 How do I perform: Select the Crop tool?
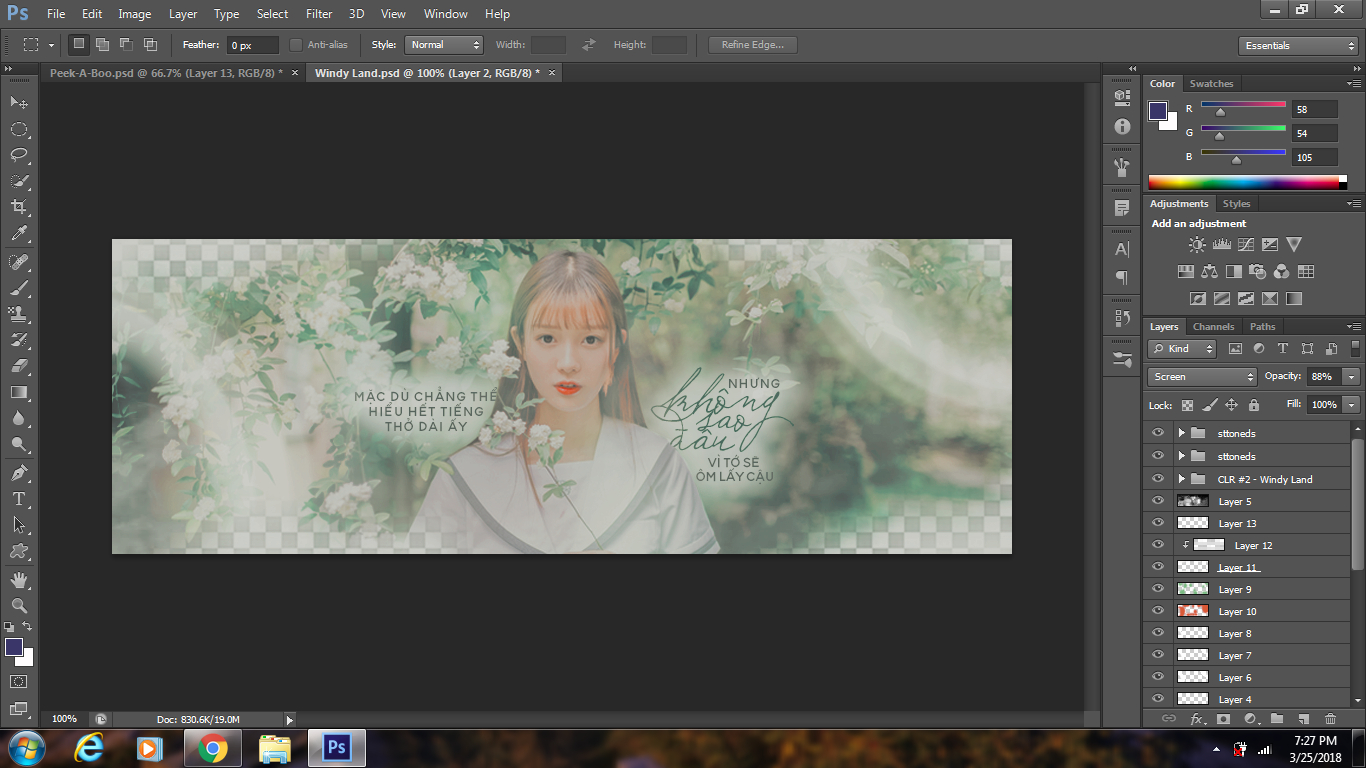[18, 207]
